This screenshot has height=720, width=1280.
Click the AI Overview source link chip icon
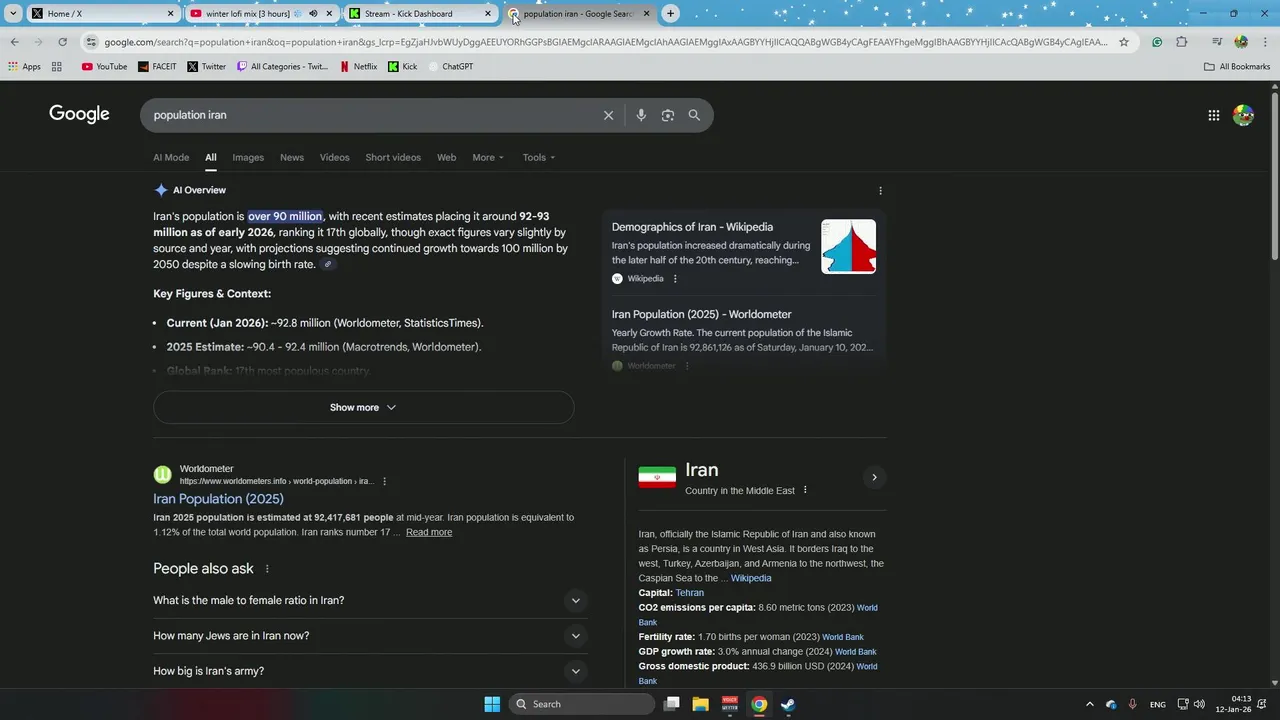tap(328, 265)
